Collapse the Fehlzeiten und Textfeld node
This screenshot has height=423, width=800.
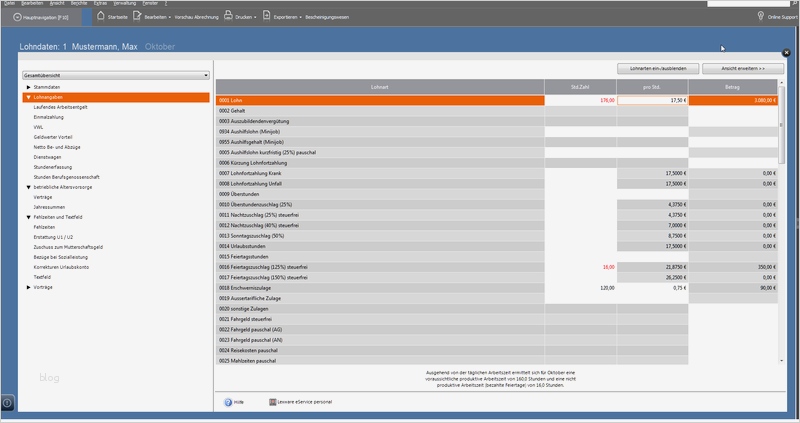29,217
